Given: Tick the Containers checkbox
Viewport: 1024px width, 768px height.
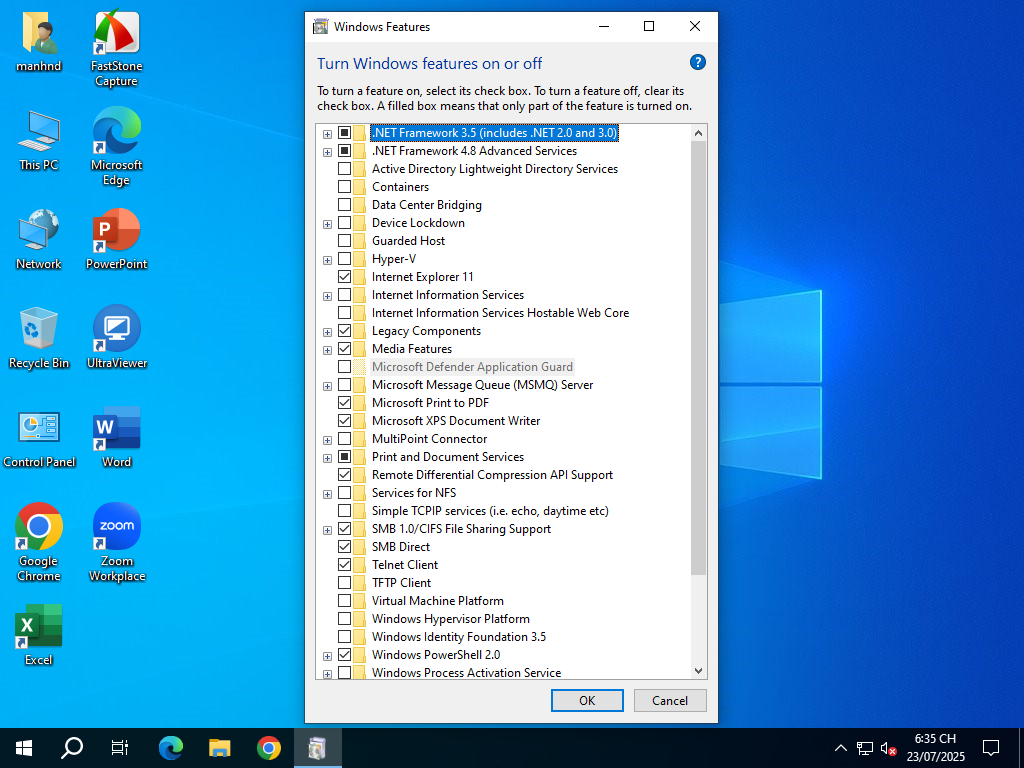Looking at the screenshot, I should 345,187.
